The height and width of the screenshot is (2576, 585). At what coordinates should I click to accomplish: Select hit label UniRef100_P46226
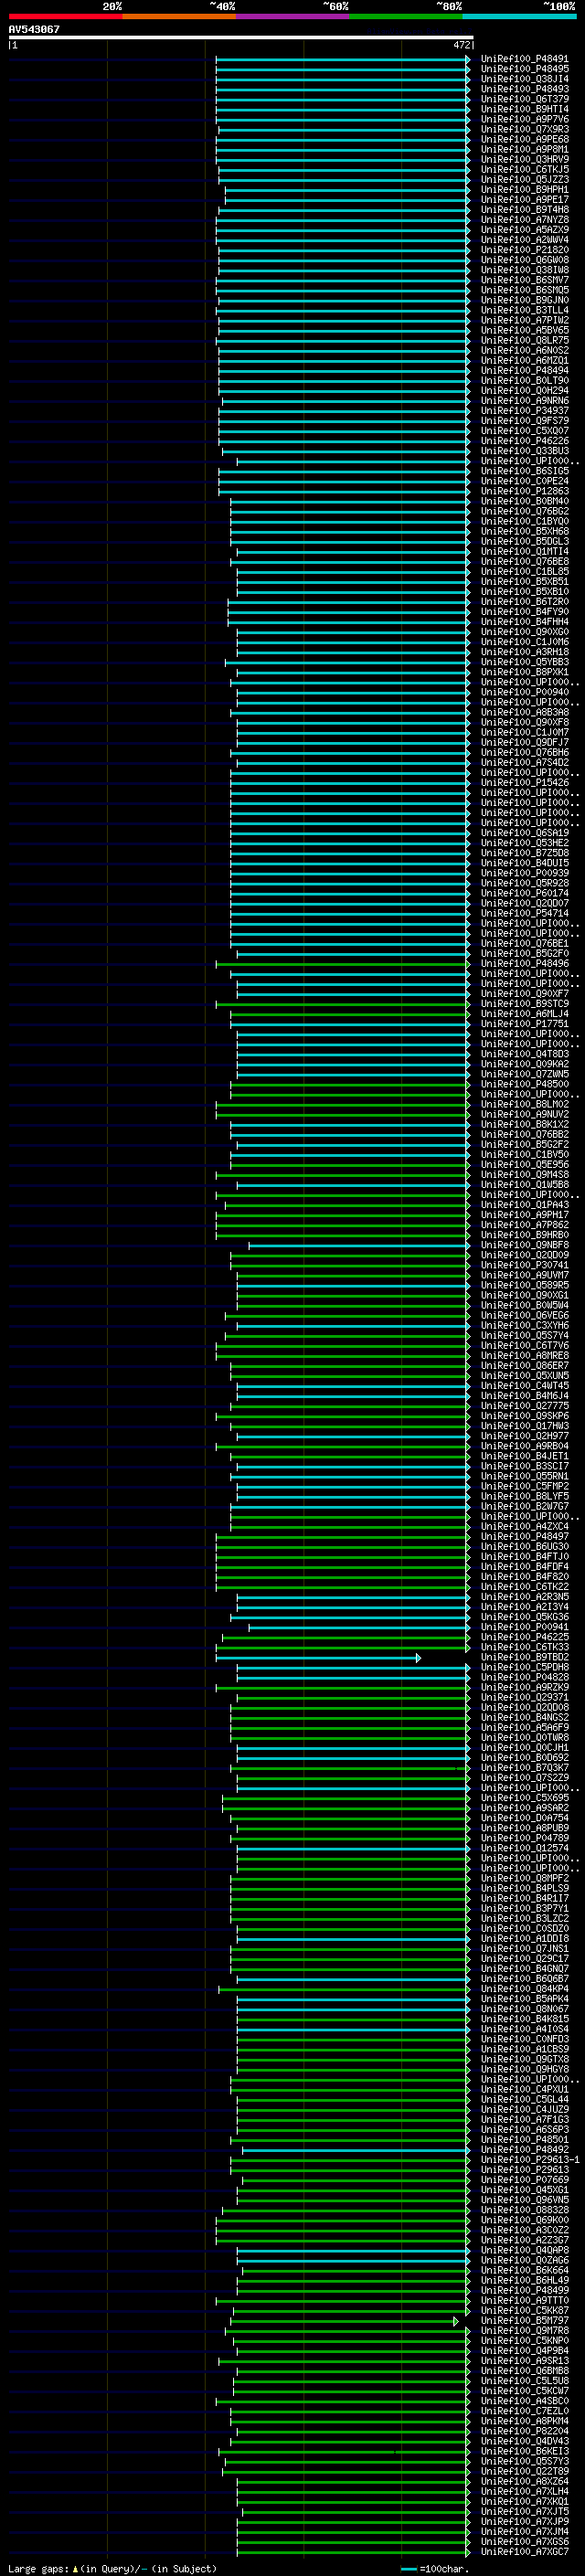pos(525,440)
